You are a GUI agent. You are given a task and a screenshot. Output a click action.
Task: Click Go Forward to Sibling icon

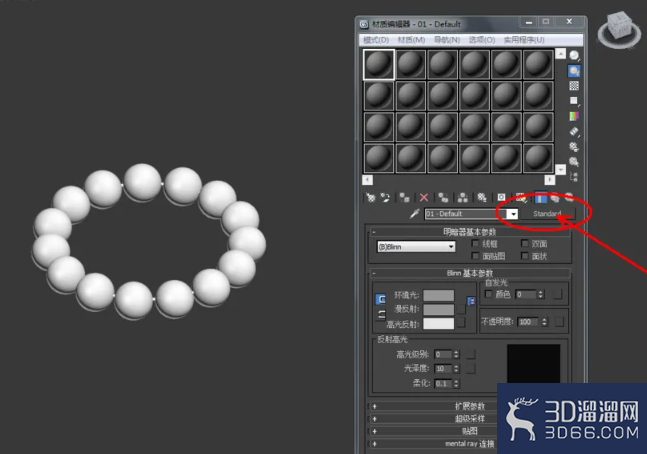coord(569,198)
